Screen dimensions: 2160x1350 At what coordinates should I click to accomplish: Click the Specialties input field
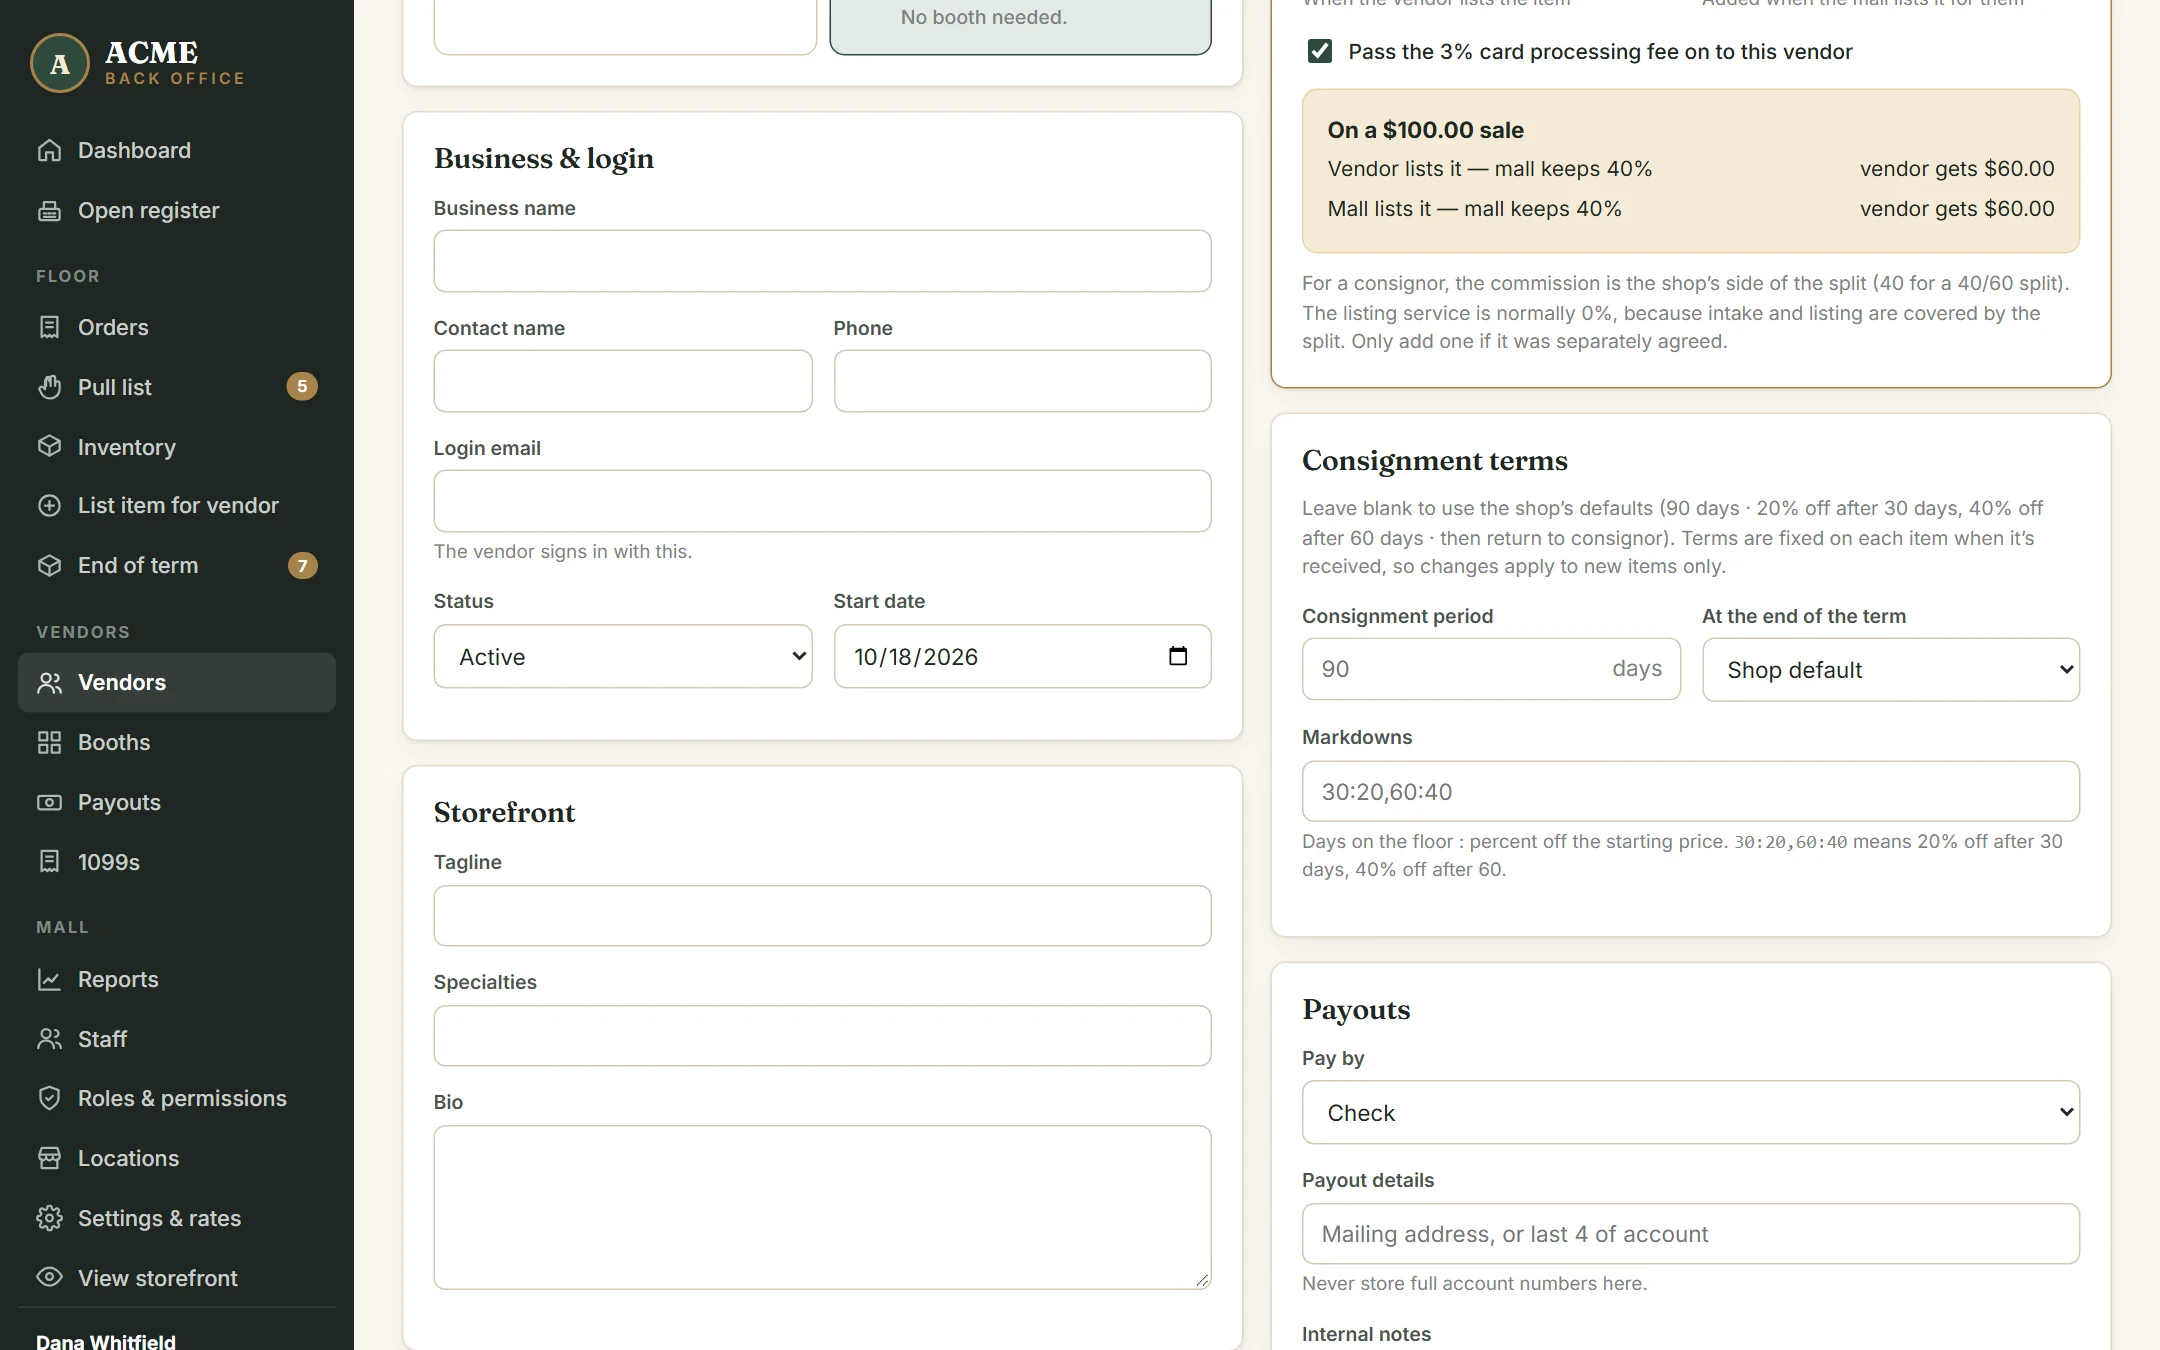pos(822,1035)
